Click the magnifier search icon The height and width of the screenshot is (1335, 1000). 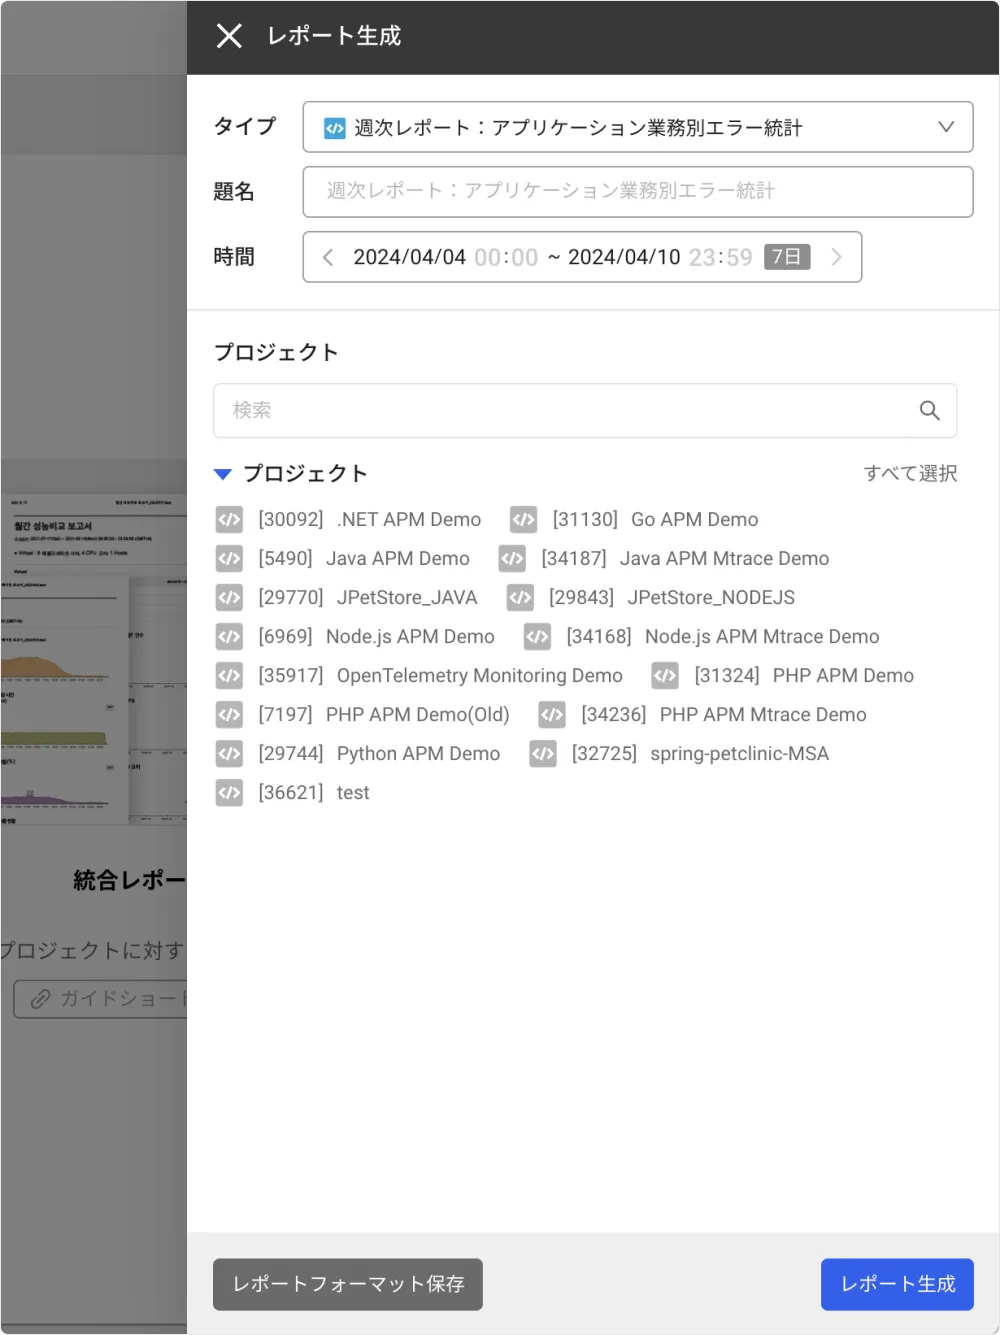click(930, 410)
